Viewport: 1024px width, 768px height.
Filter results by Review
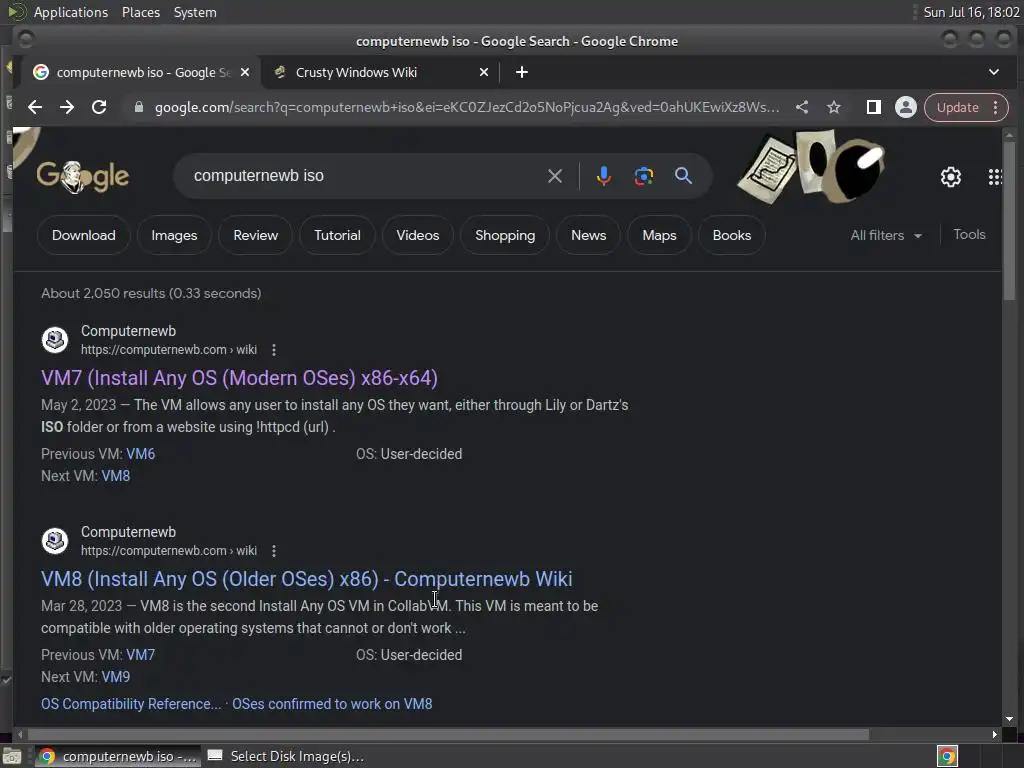[255, 235]
